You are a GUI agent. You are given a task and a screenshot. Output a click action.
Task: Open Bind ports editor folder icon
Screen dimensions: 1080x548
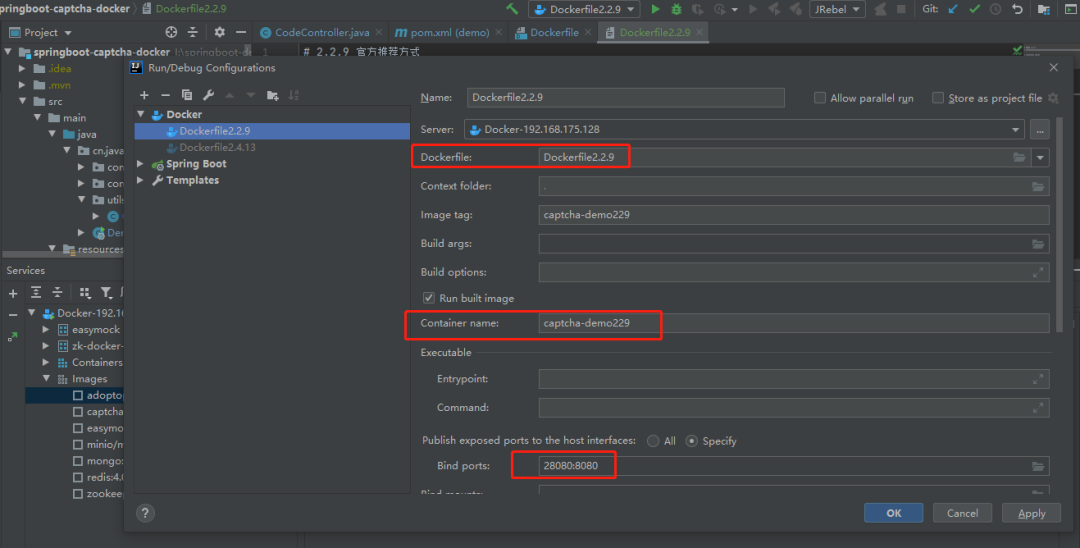pos(1038,466)
